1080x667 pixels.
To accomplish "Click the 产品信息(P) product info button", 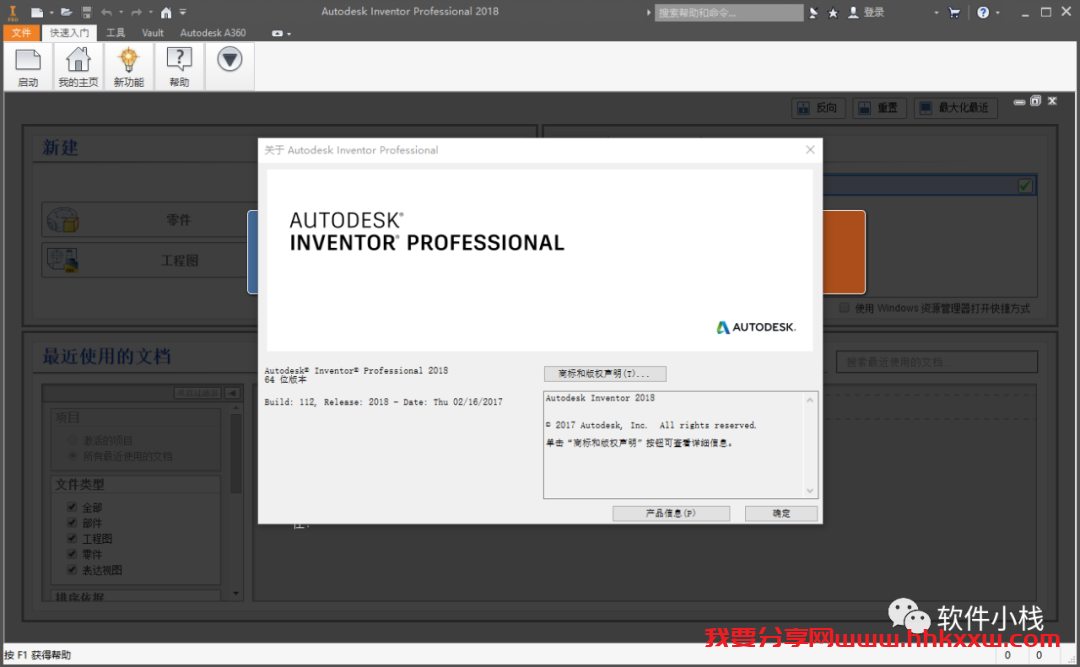I will point(671,513).
